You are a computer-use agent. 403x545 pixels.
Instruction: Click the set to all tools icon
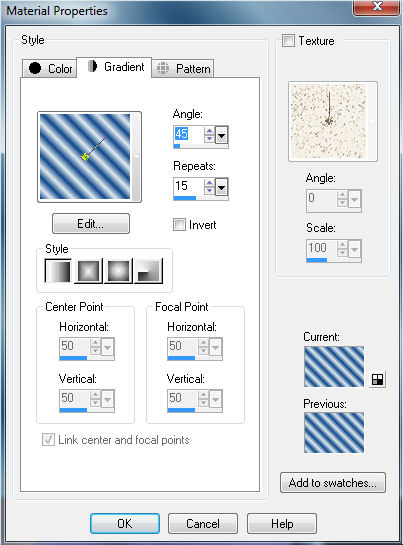[x=377, y=379]
